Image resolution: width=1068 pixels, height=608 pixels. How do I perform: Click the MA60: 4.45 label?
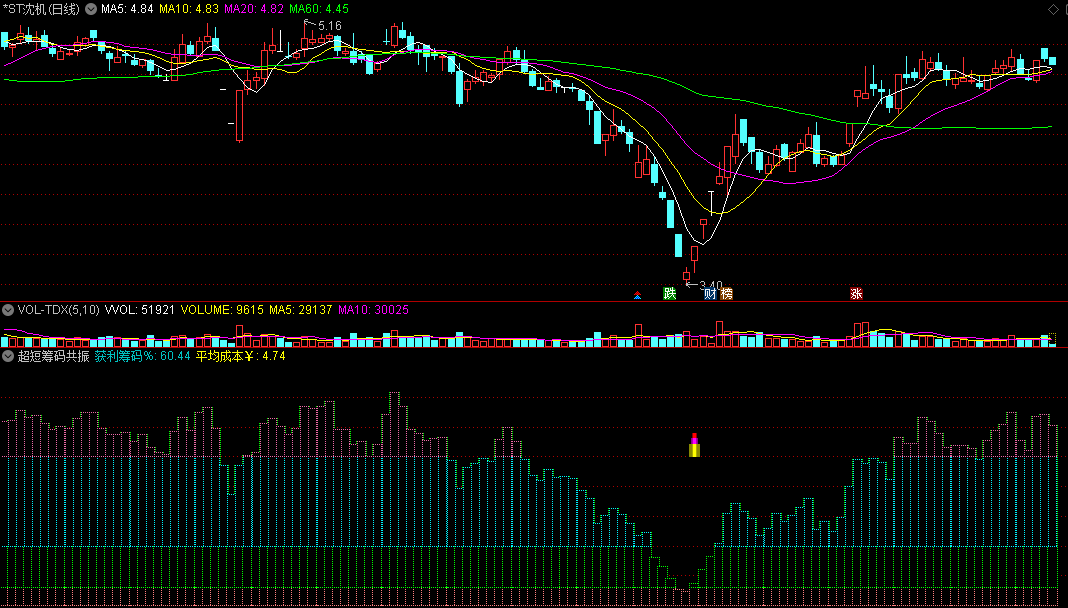point(319,10)
